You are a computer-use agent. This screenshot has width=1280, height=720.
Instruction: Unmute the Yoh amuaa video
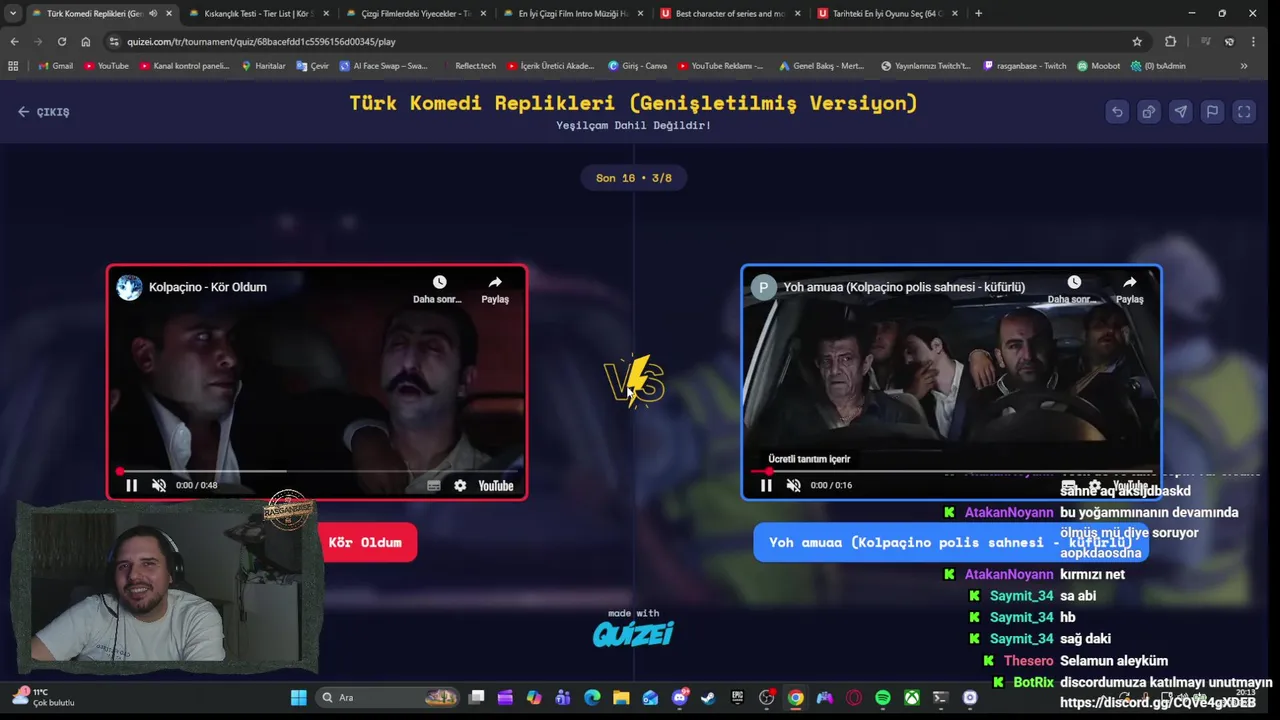(794, 485)
